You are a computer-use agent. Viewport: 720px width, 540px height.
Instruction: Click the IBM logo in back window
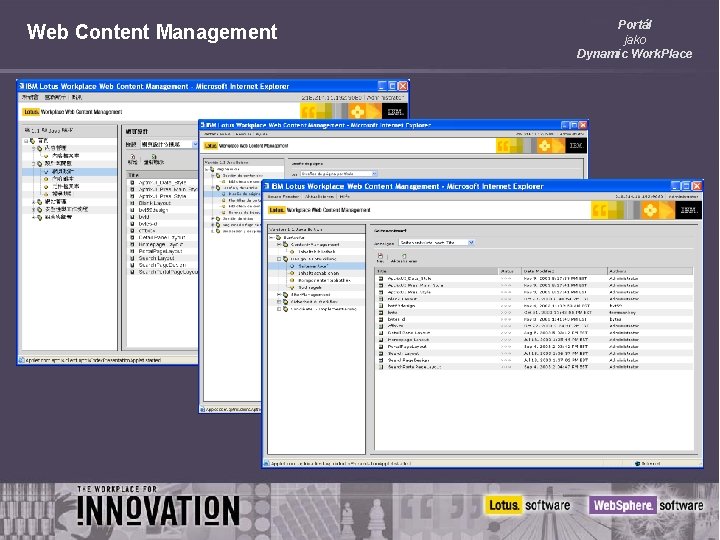click(395, 111)
